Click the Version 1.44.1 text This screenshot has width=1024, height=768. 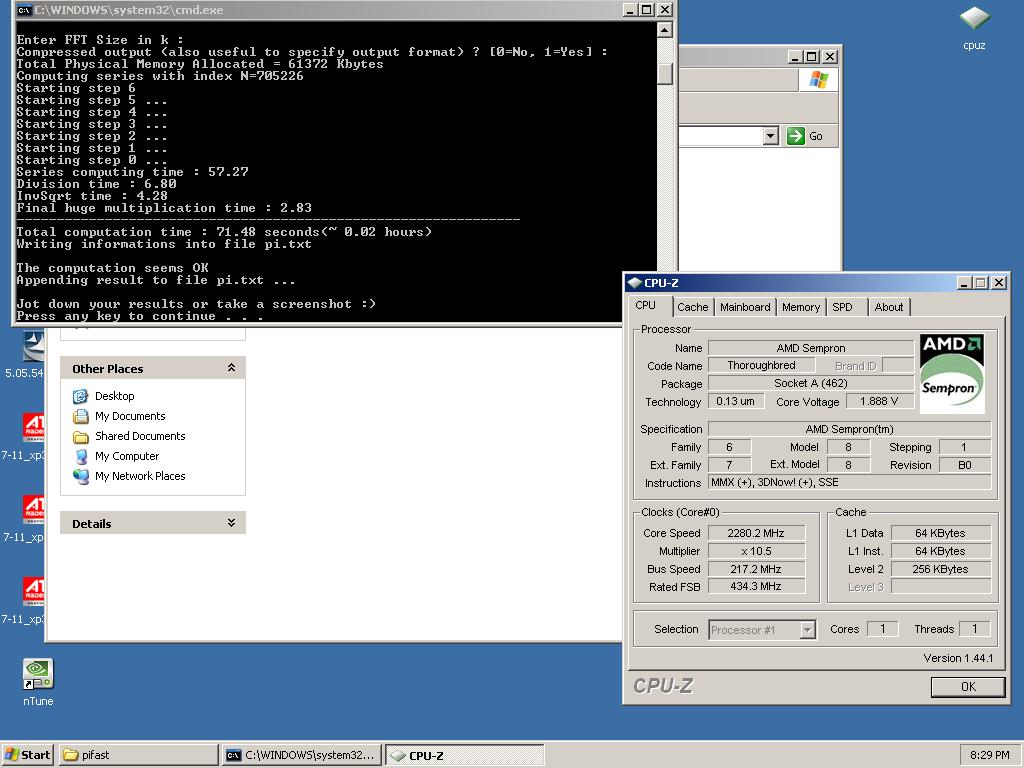957,658
